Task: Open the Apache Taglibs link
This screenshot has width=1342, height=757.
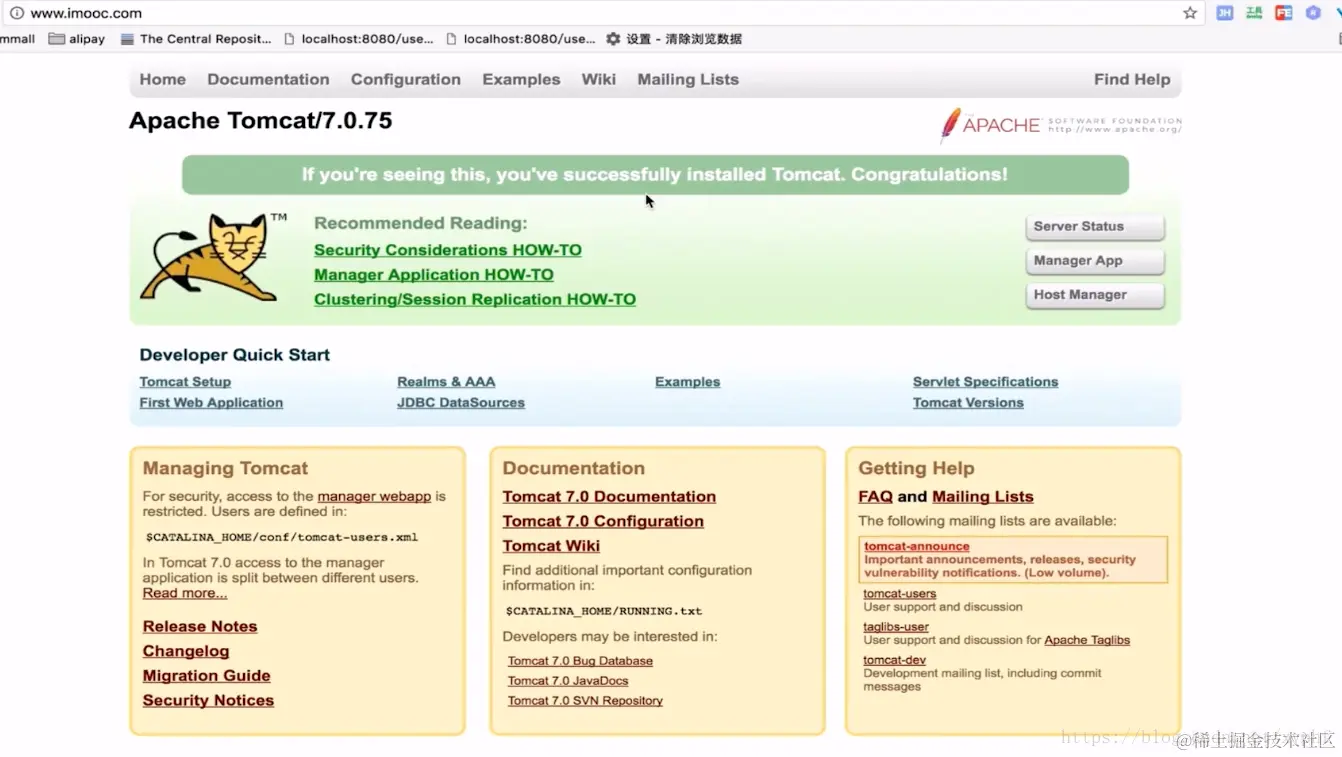Action: tap(1087, 640)
